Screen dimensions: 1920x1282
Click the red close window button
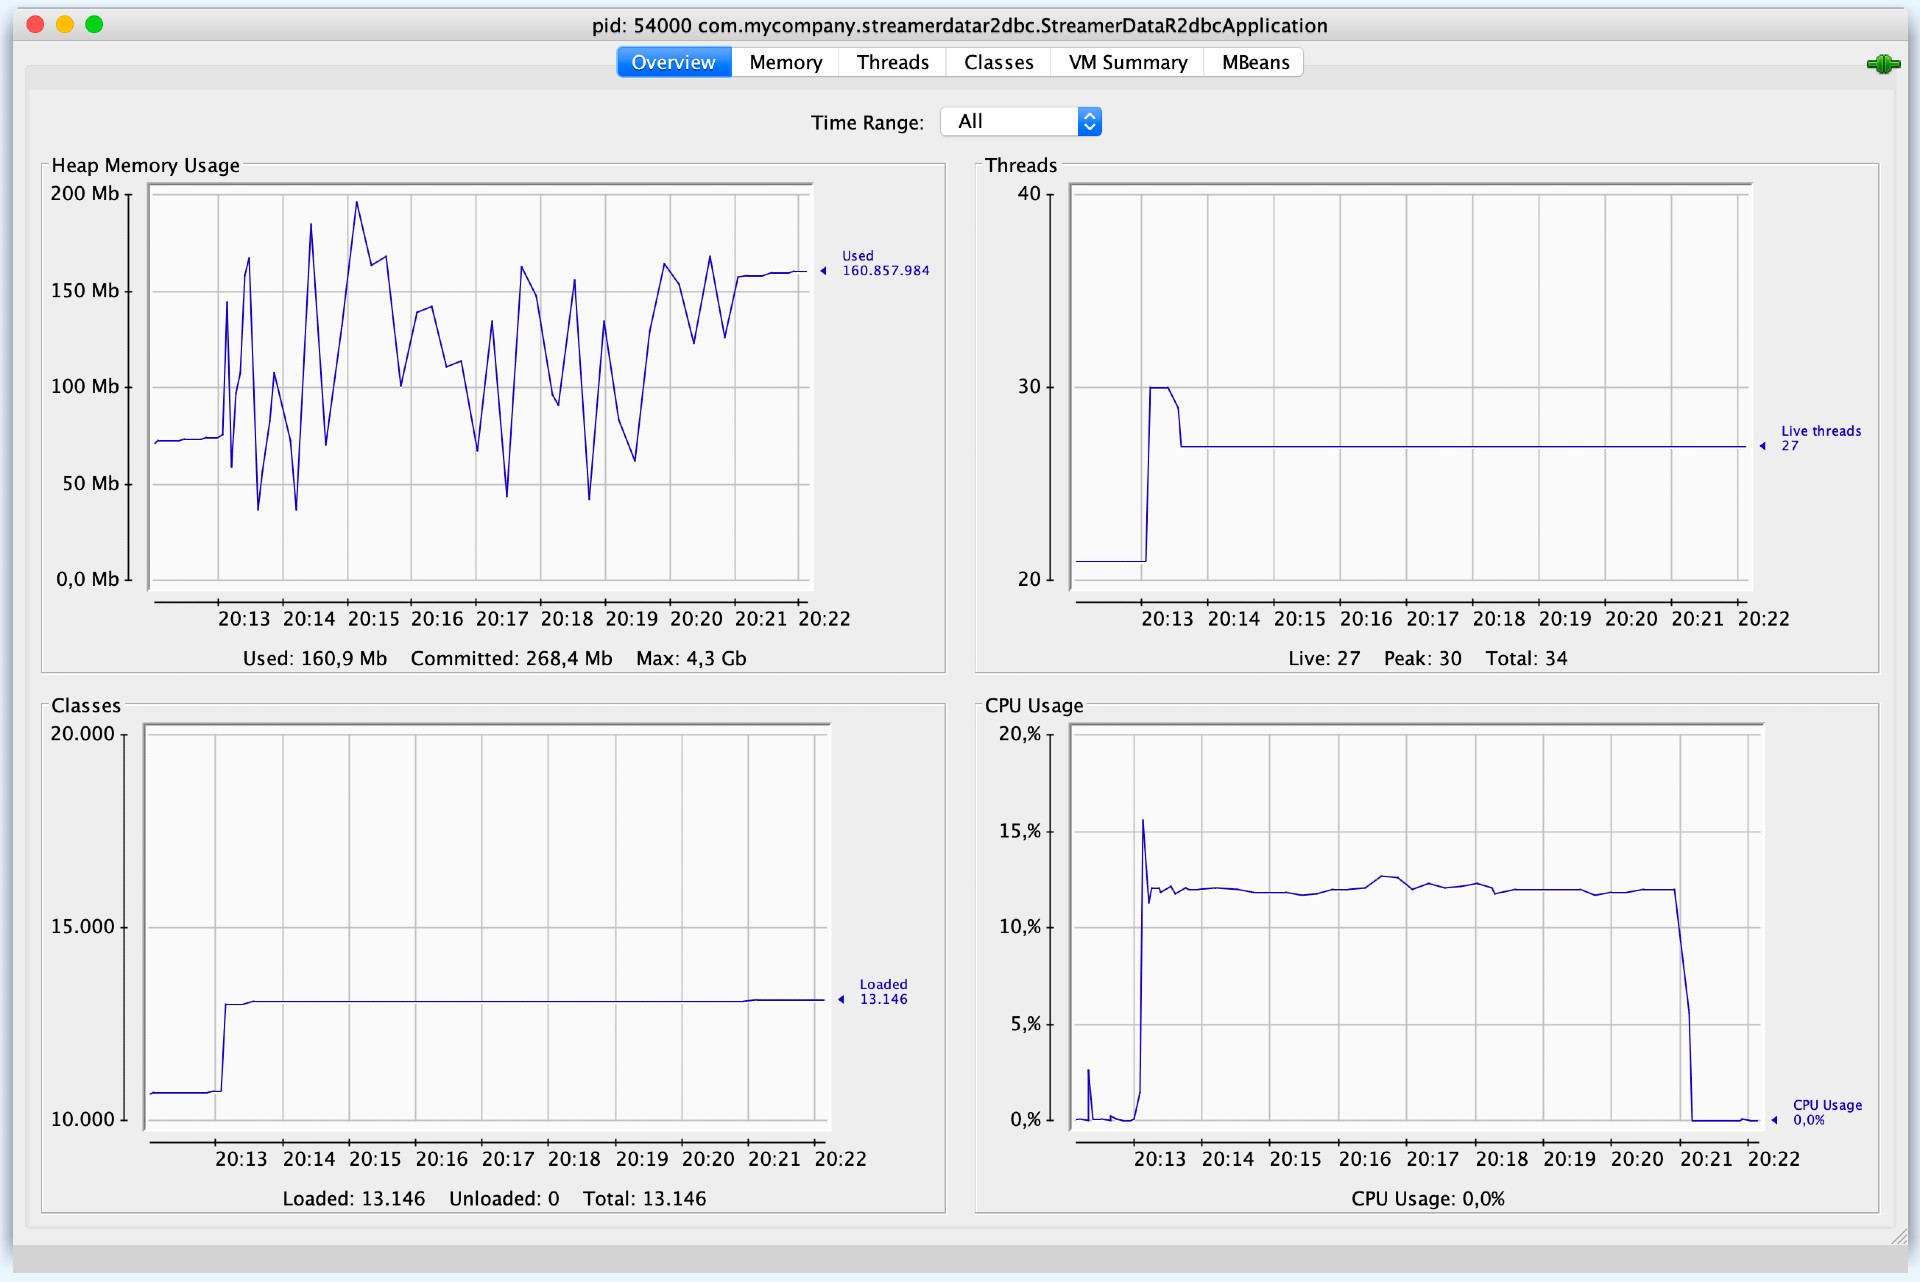point(36,25)
